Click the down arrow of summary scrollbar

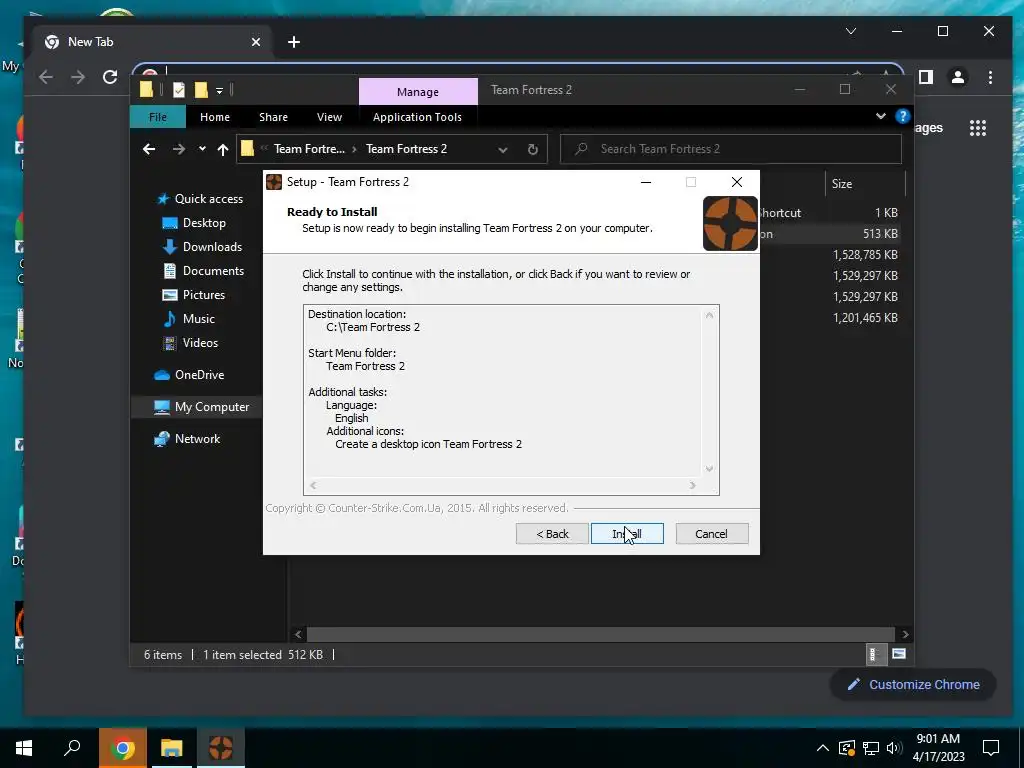709,468
